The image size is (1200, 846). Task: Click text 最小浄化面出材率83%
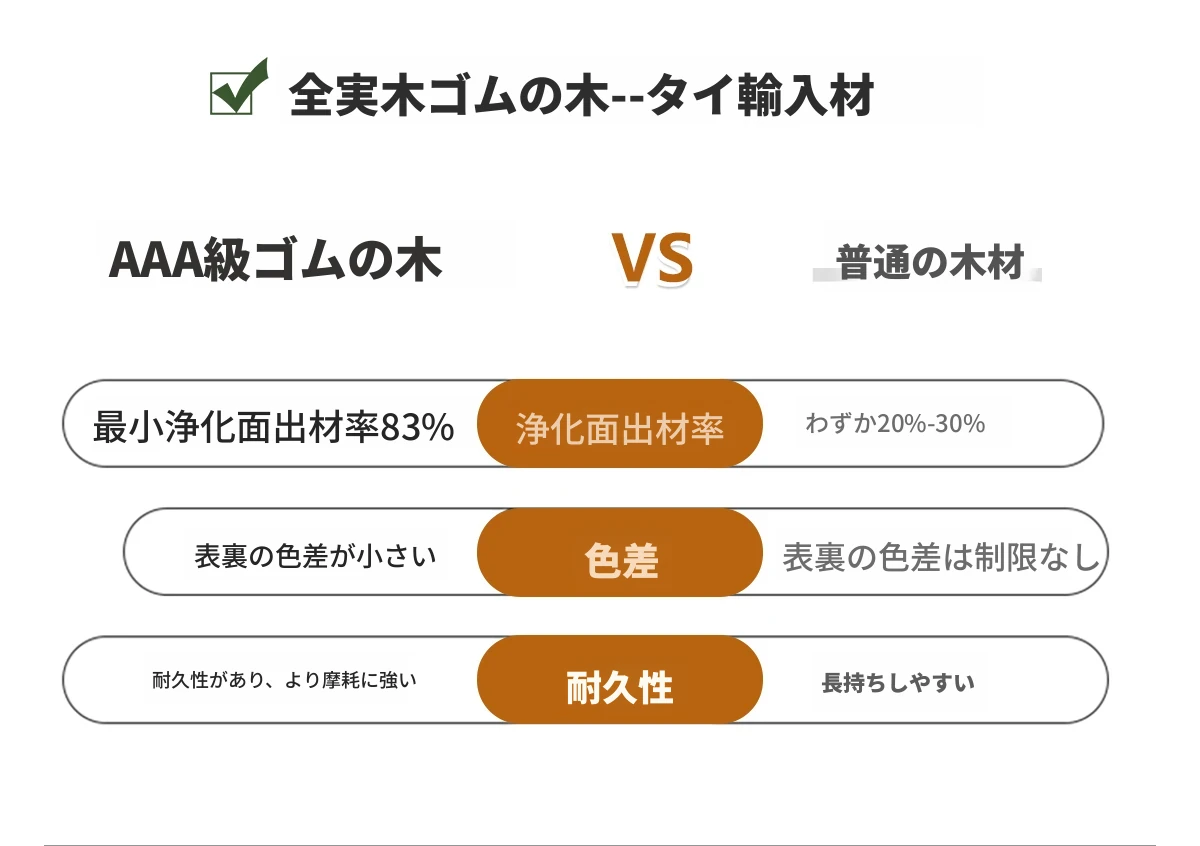(273, 427)
